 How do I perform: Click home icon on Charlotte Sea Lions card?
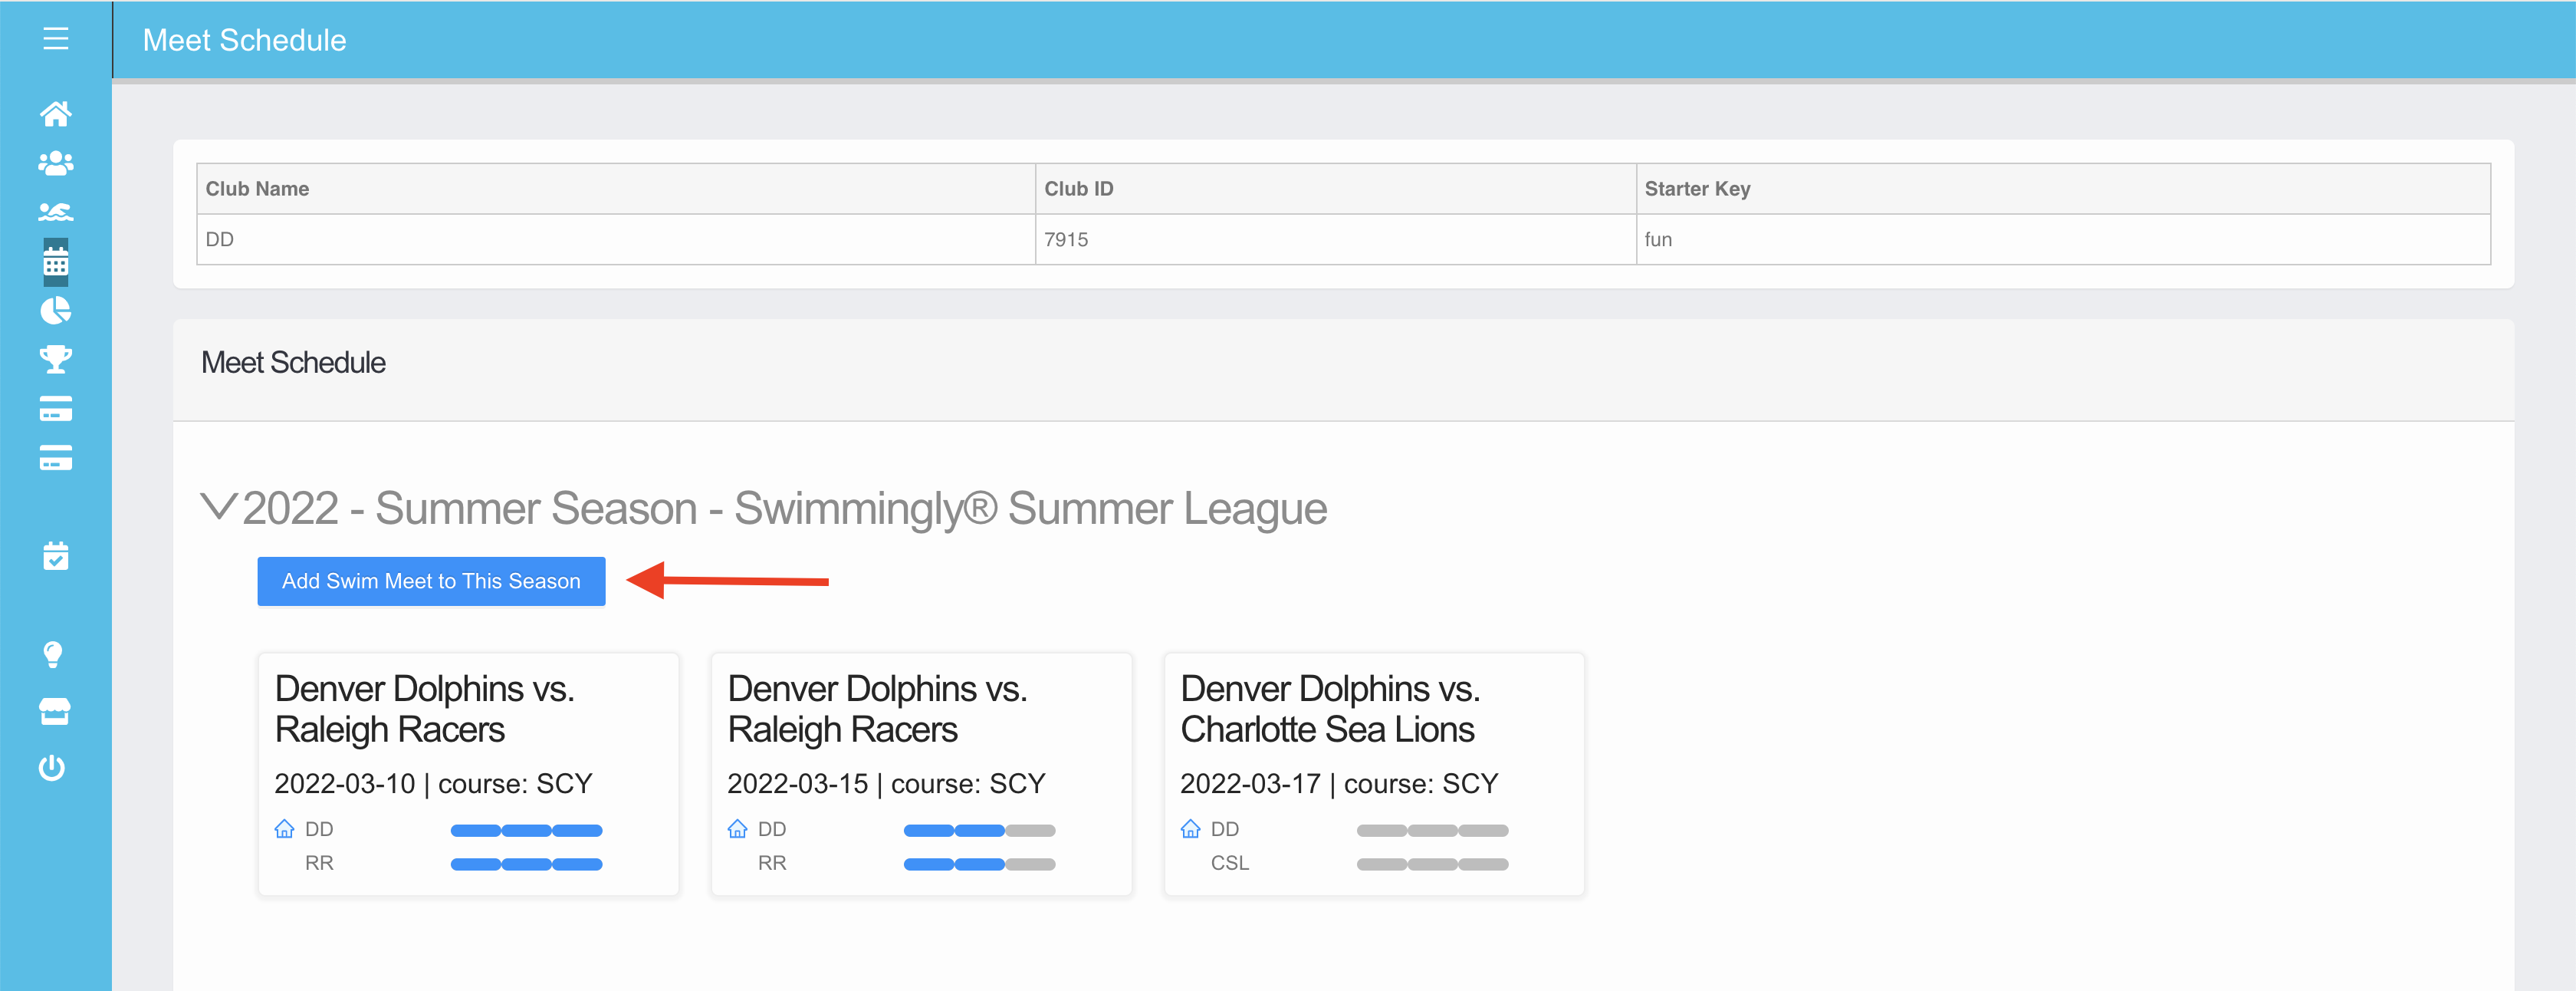(x=1191, y=829)
